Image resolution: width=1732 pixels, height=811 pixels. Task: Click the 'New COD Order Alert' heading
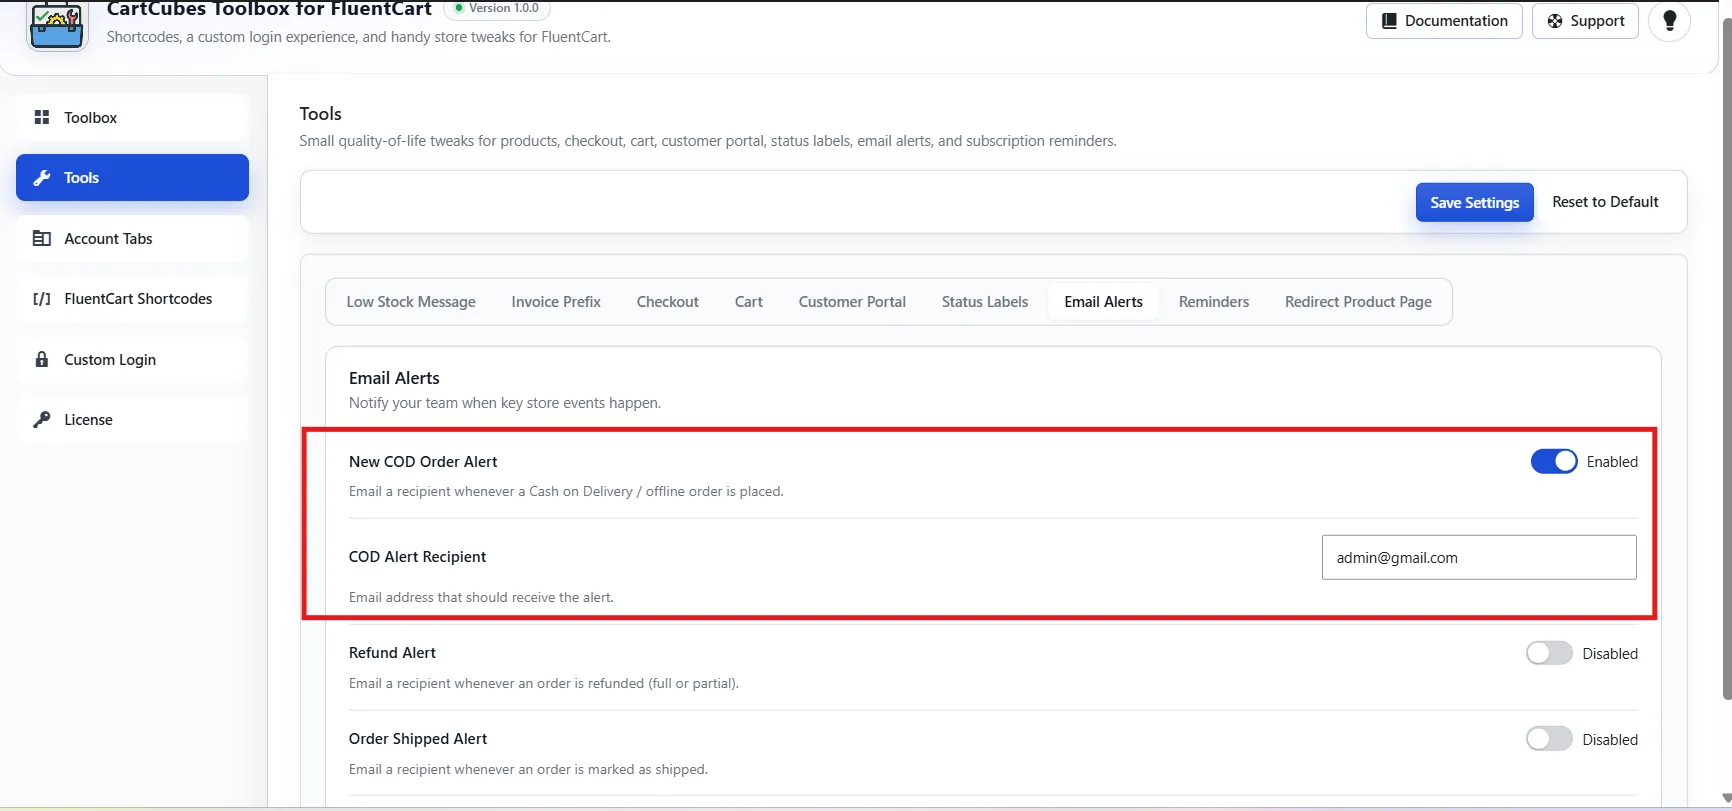[x=423, y=462]
